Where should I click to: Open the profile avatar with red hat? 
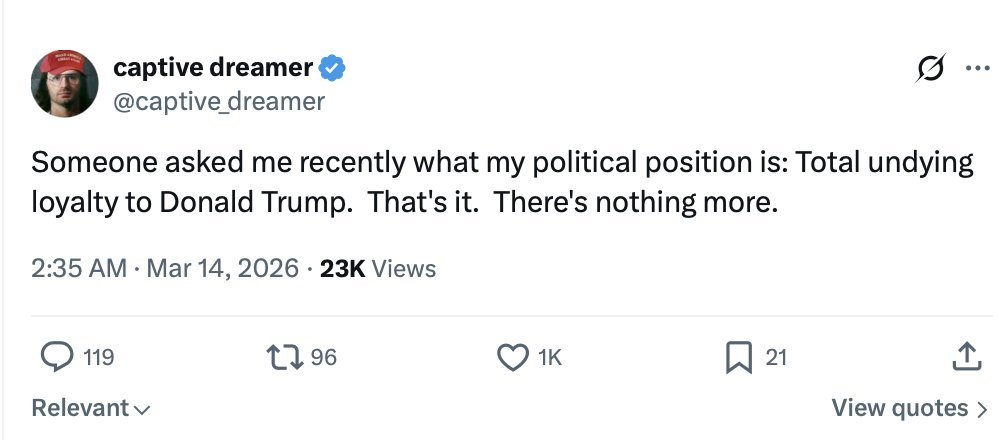[65, 83]
